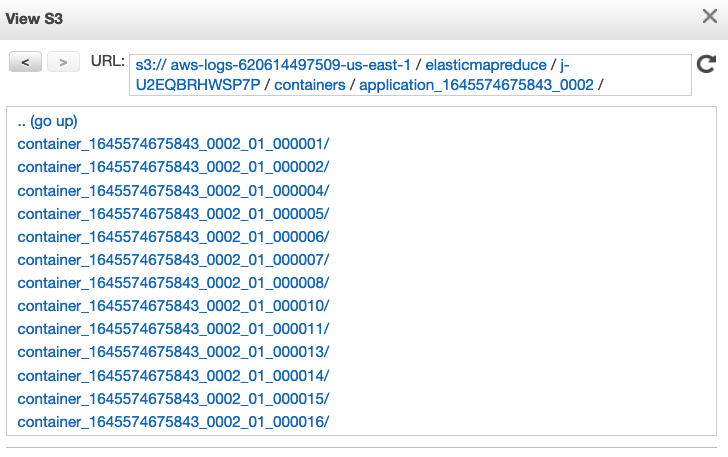
Task: Open folder container ending in 000013
Action: 173,352
